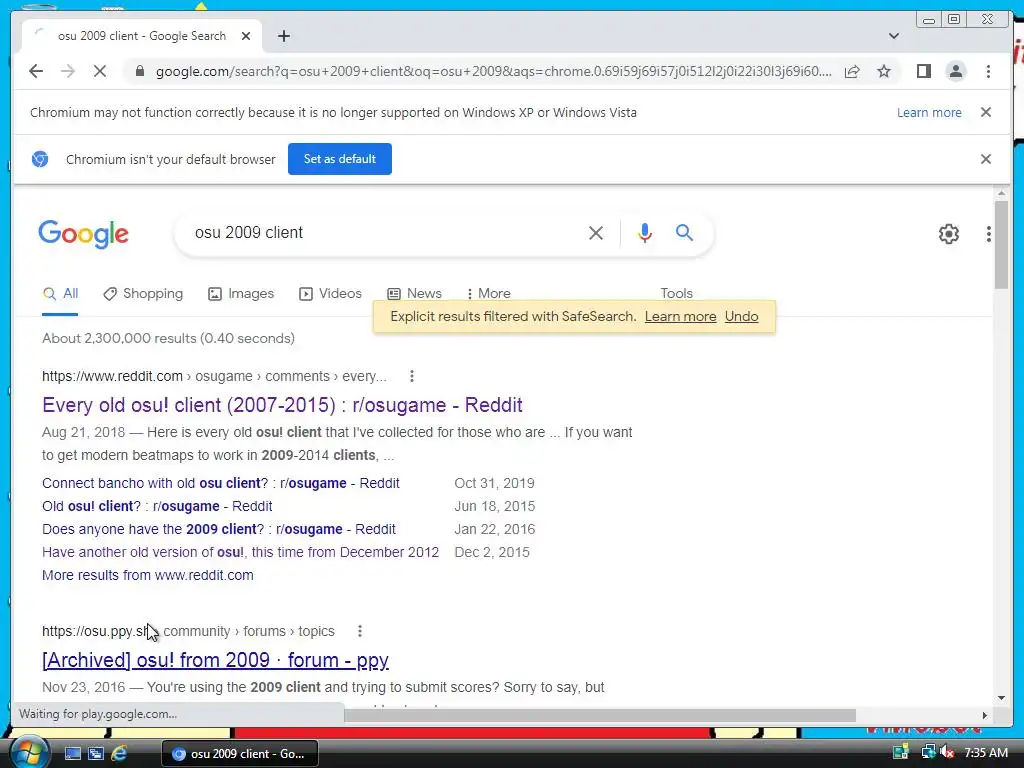Click the forward navigation arrow

pyautogui.click(x=68, y=71)
